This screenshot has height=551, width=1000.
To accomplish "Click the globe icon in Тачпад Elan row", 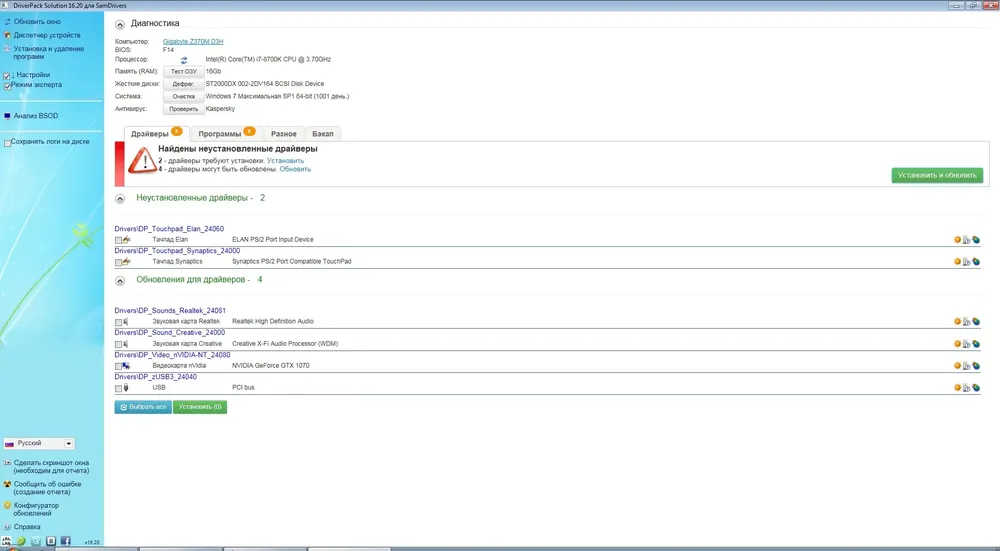I will pos(976,240).
